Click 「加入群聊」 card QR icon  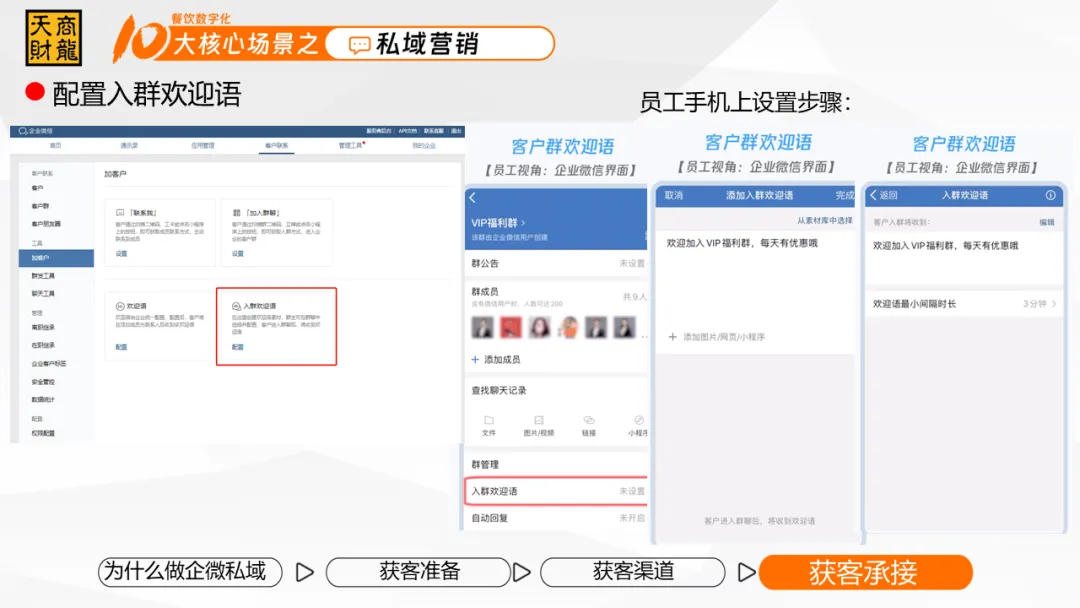click(236, 213)
